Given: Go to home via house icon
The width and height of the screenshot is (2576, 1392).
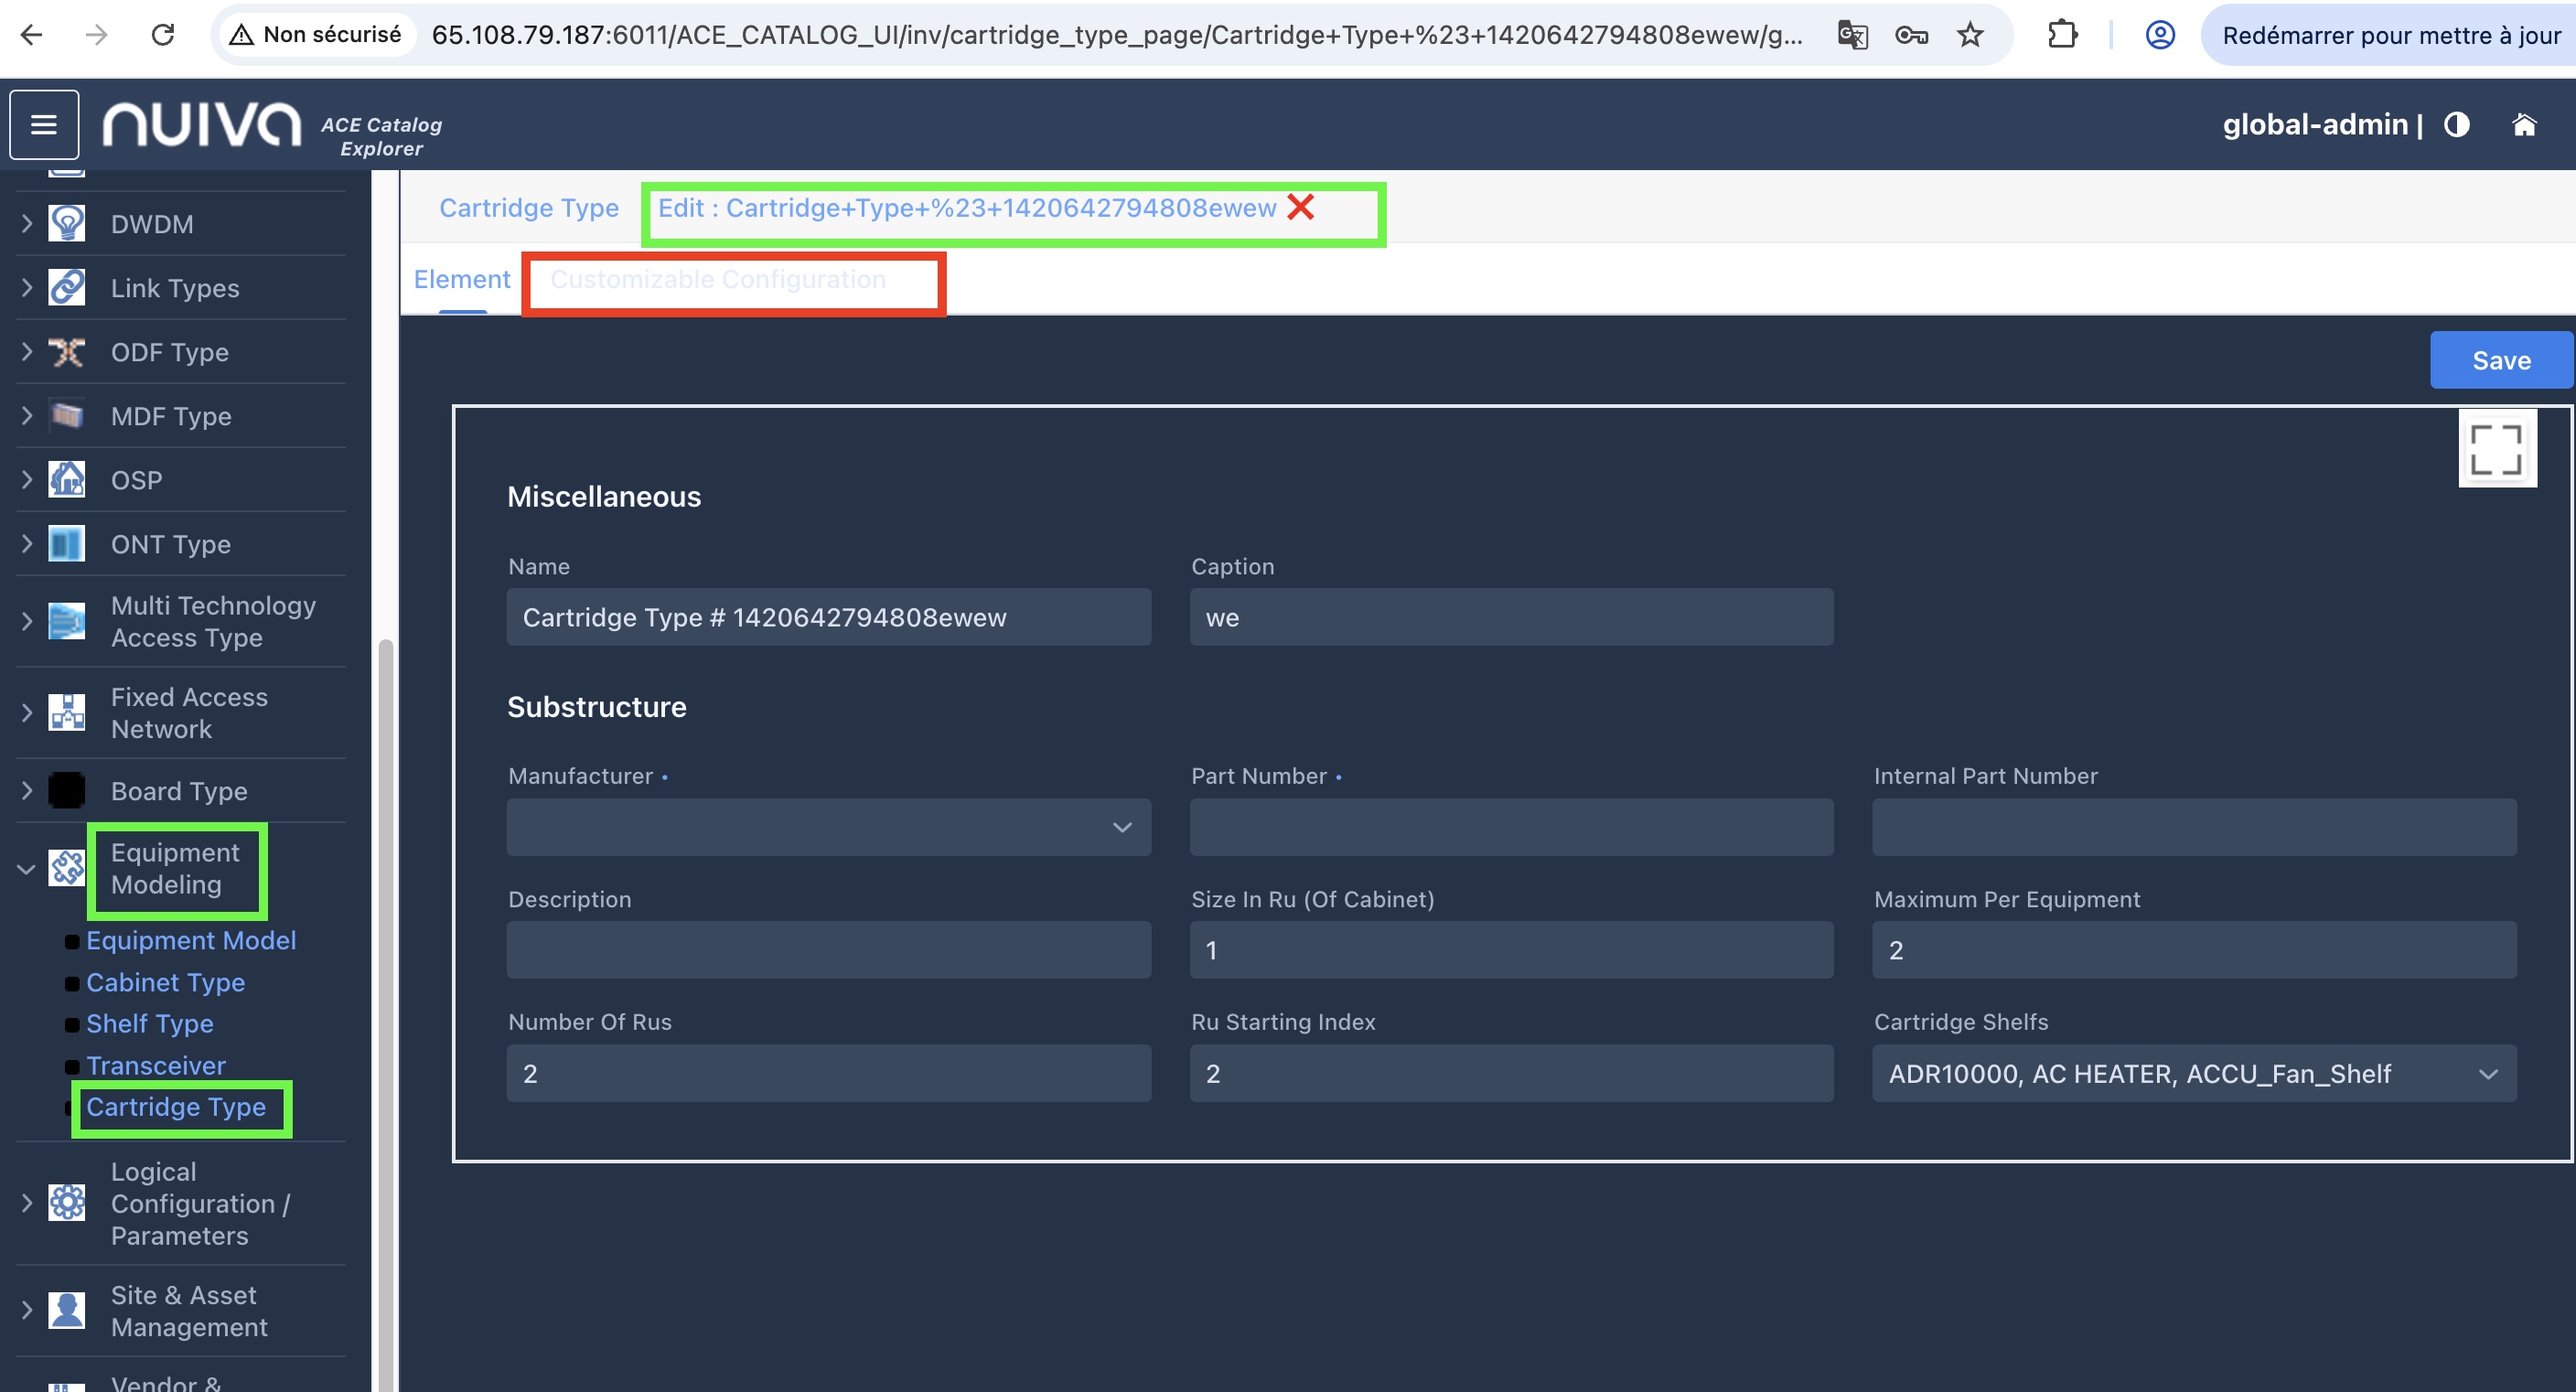Looking at the screenshot, I should click(2523, 124).
